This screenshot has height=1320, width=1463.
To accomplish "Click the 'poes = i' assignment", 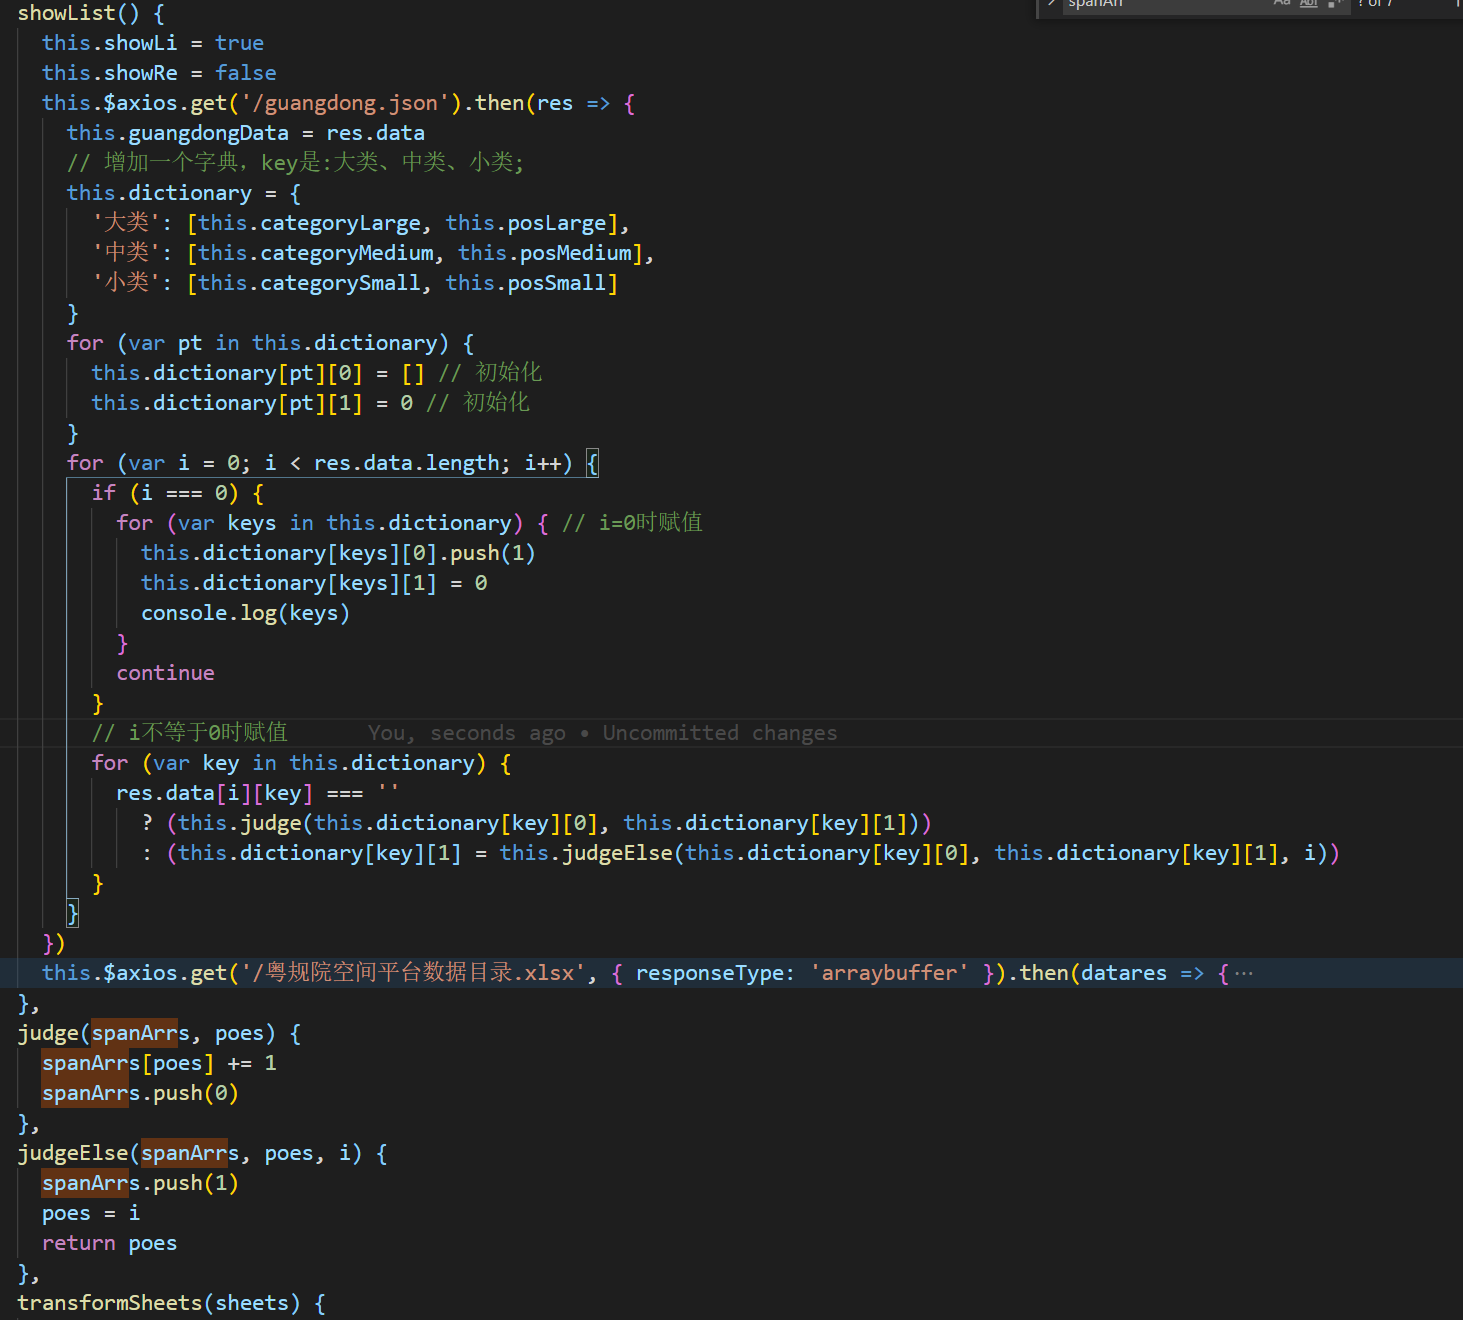I will coord(91,1213).
